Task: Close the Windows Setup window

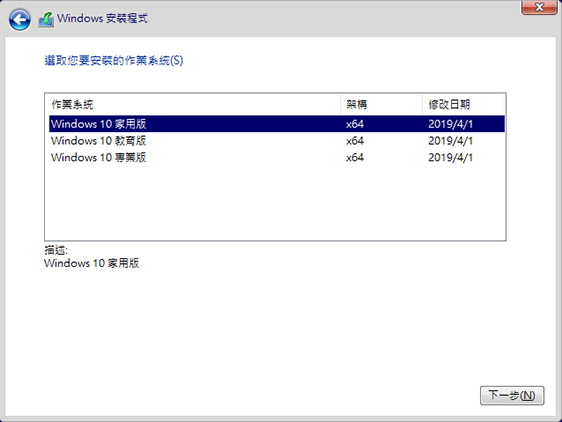Action: click(539, 7)
